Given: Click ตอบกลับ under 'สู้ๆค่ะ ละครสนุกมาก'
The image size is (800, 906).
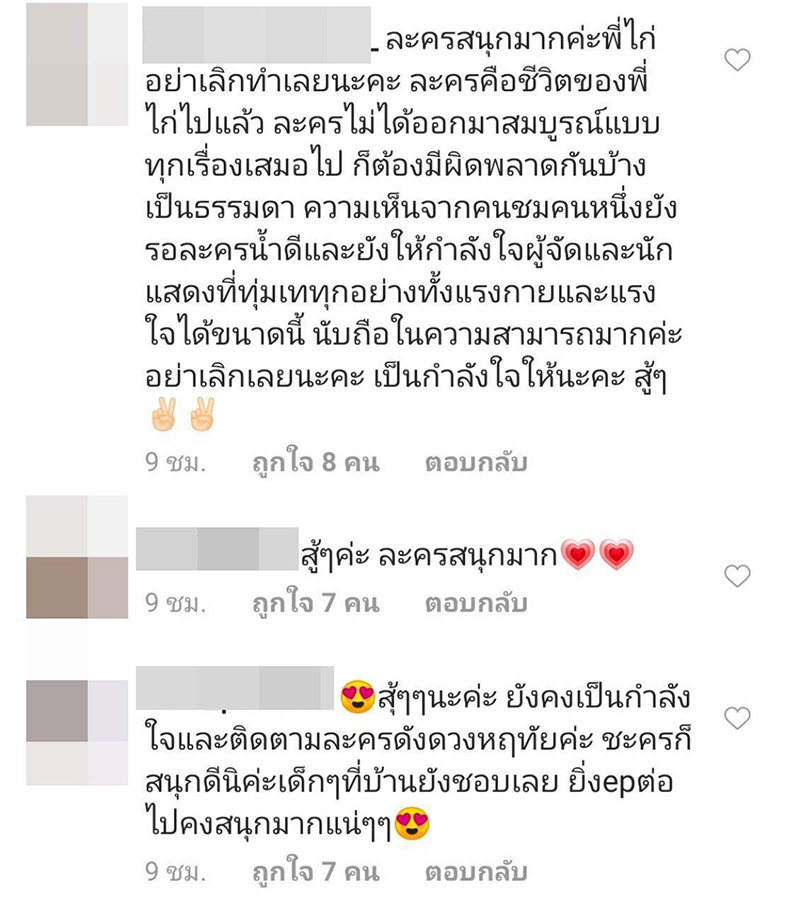Looking at the screenshot, I should coord(476,603).
